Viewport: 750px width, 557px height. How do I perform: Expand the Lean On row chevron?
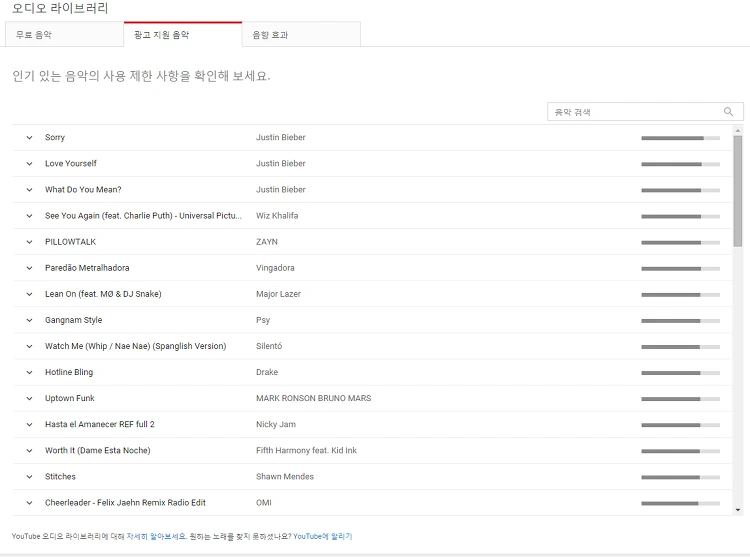tap(29, 294)
